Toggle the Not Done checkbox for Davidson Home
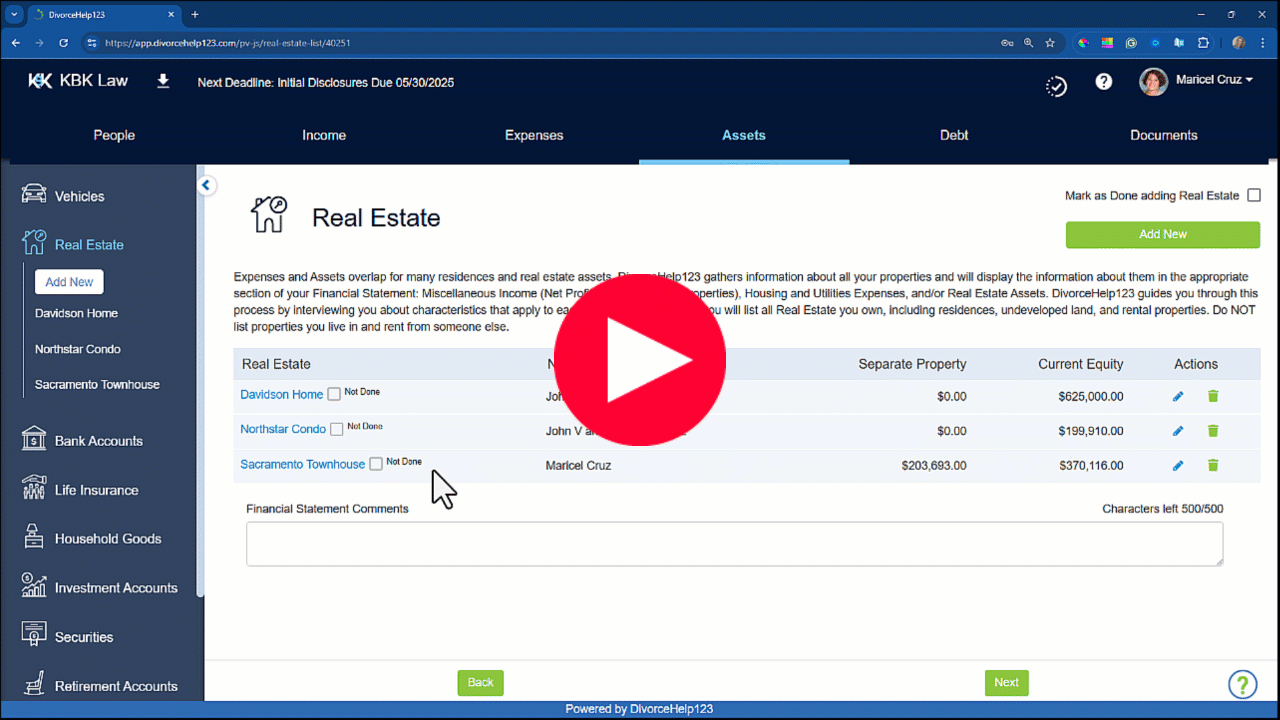This screenshot has width=1280, height=720. click(x=333, y=394)
